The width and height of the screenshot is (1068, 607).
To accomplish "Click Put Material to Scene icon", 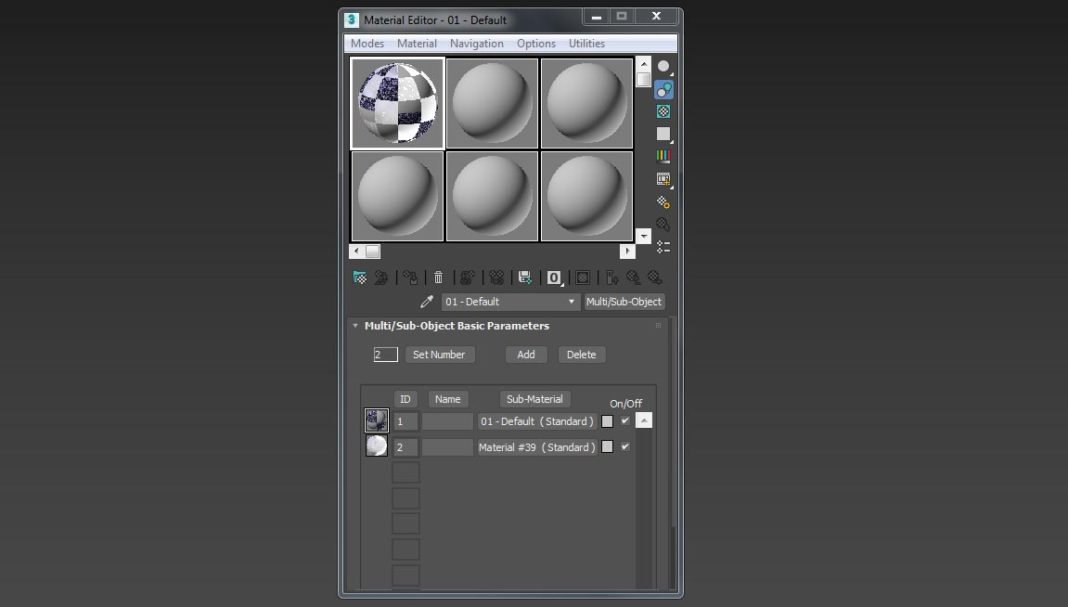I will point(381,277).
